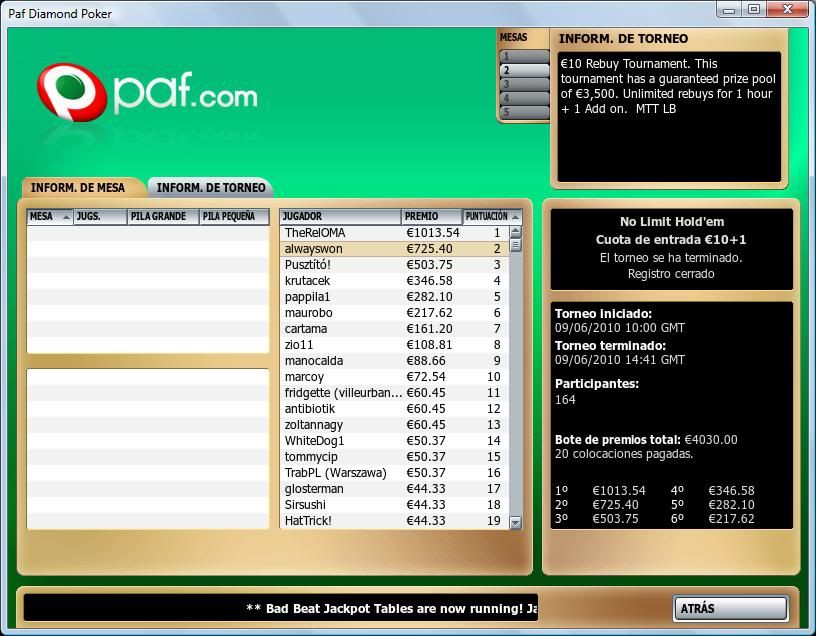Image resolution: width=816 pixels, height=636 pixels.
Task: Click the €72.54 prize for marcoy
Action: (x=426, y=377)
